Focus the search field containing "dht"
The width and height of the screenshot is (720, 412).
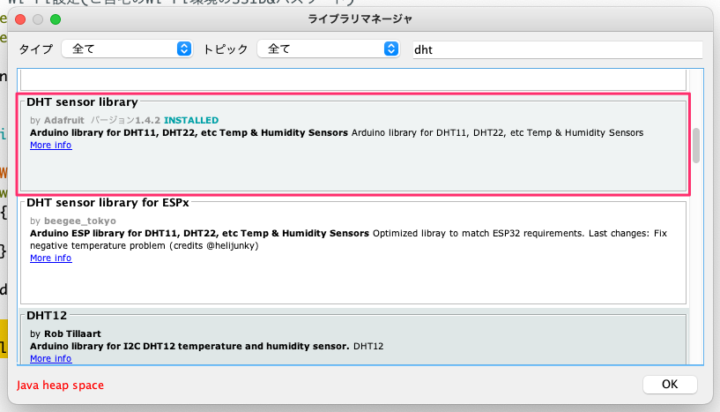[x=560, y=48]
